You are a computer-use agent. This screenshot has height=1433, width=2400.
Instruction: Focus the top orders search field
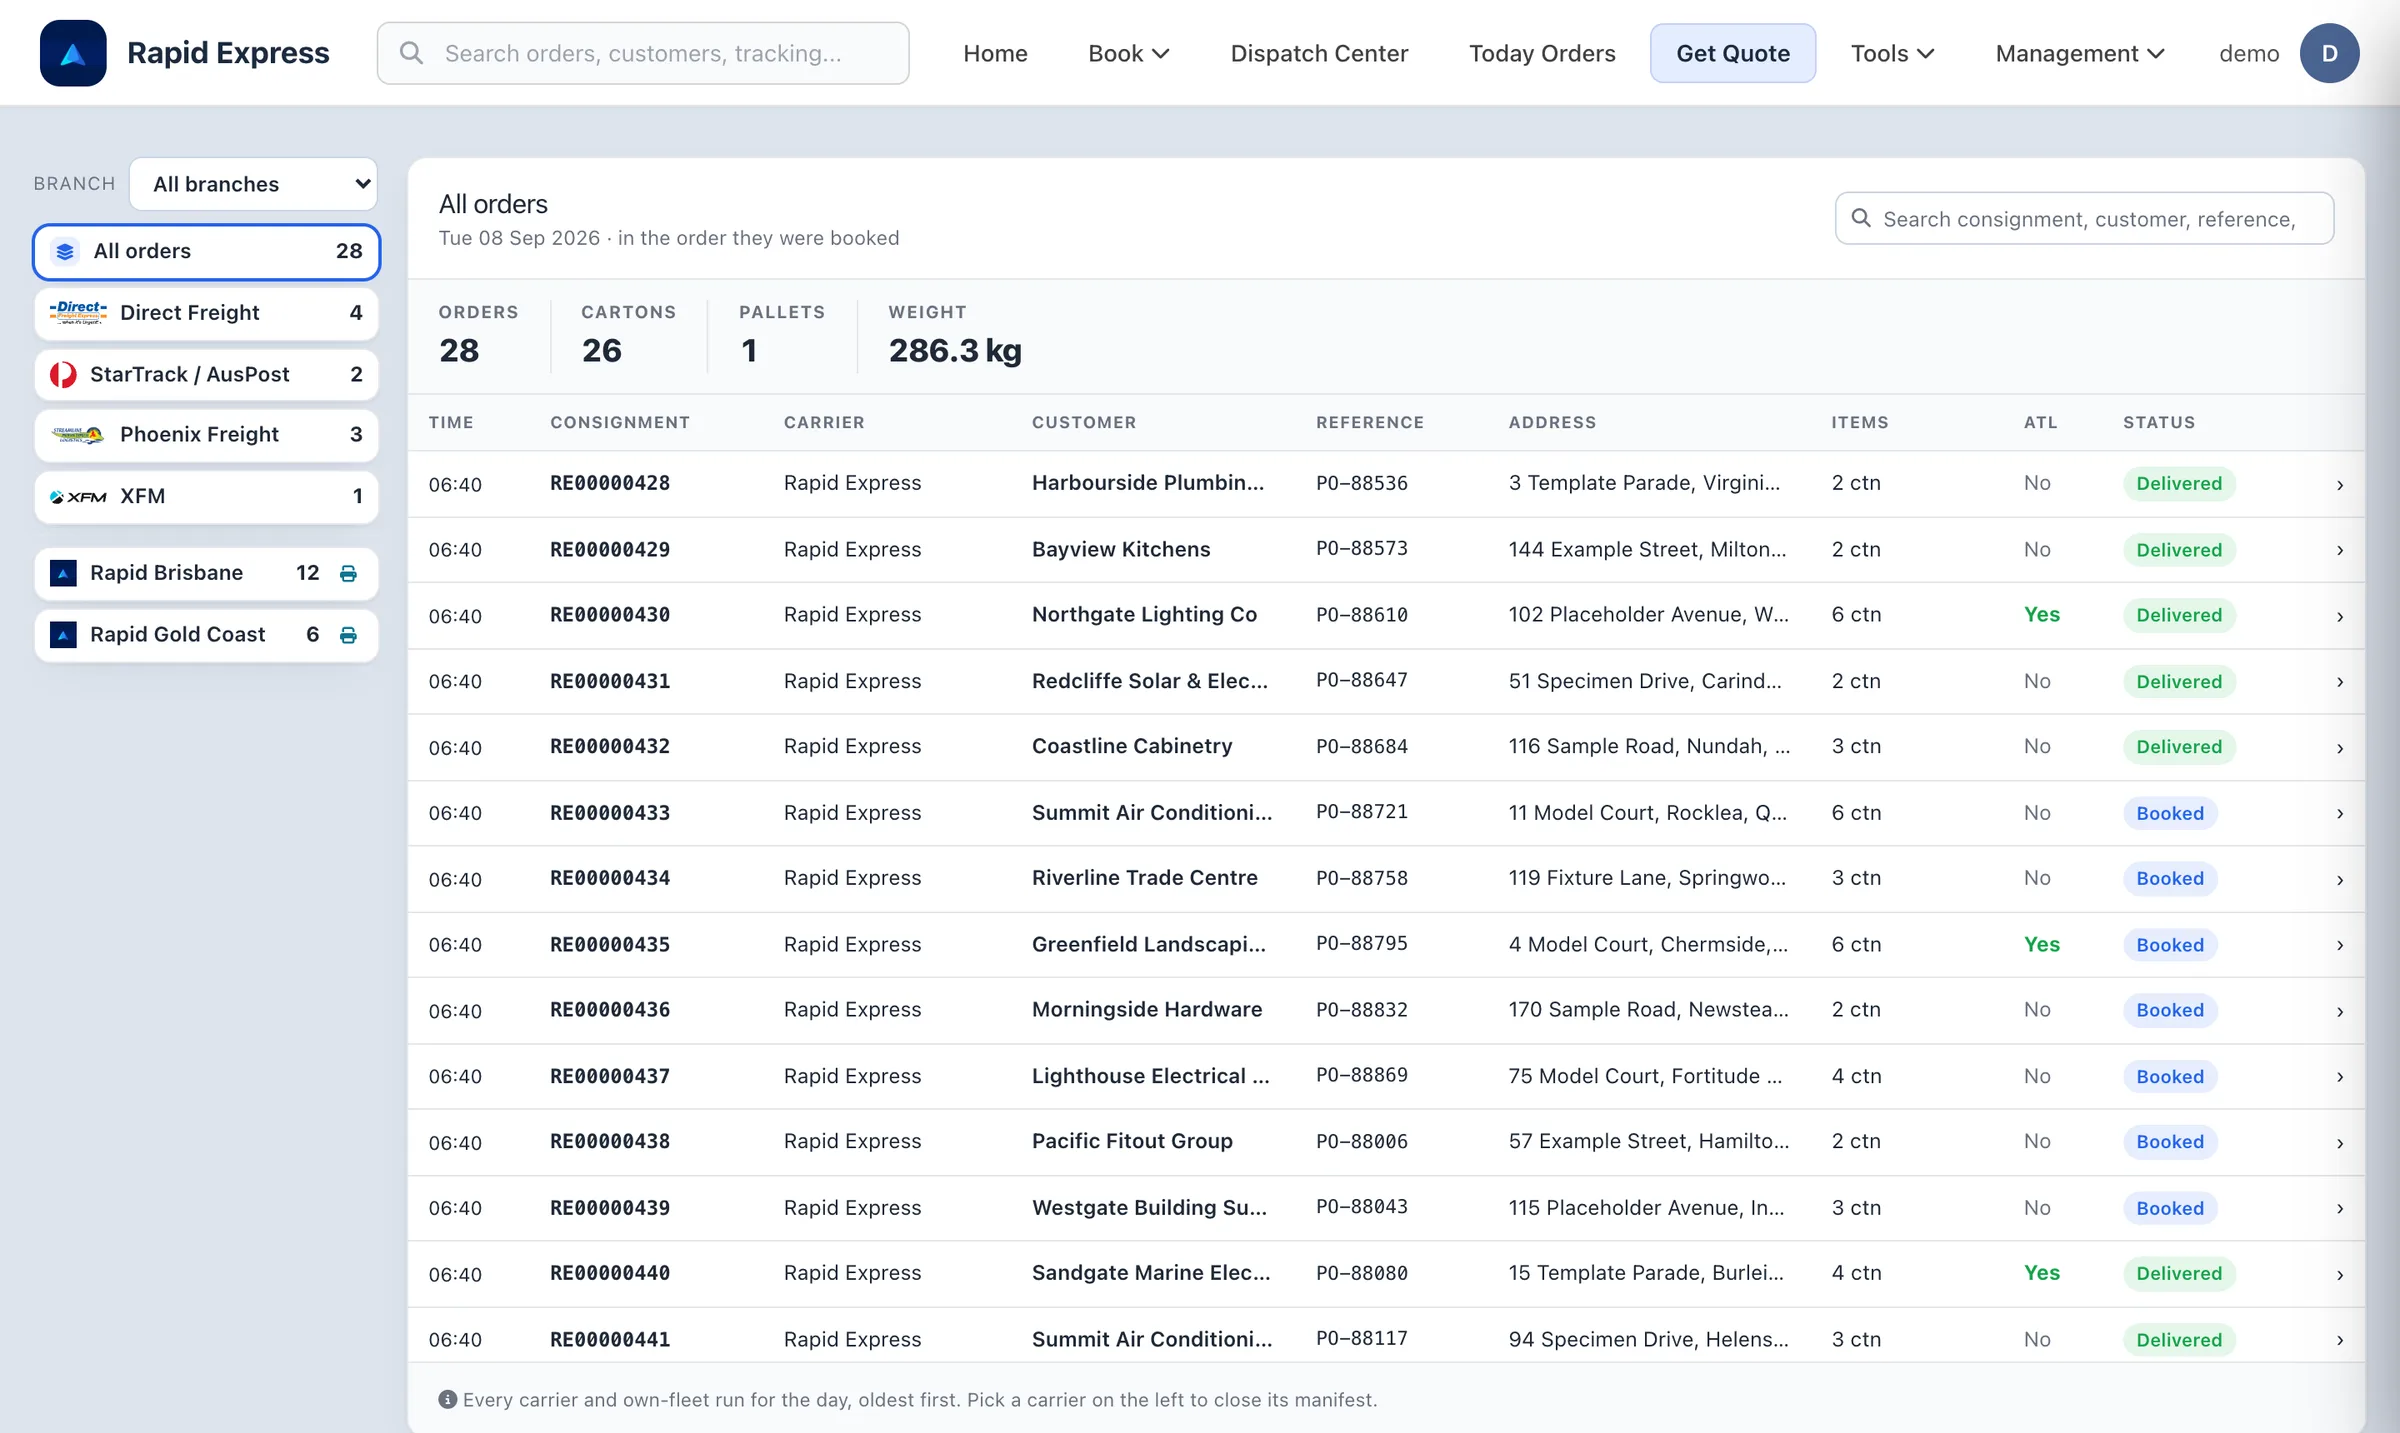643,53
